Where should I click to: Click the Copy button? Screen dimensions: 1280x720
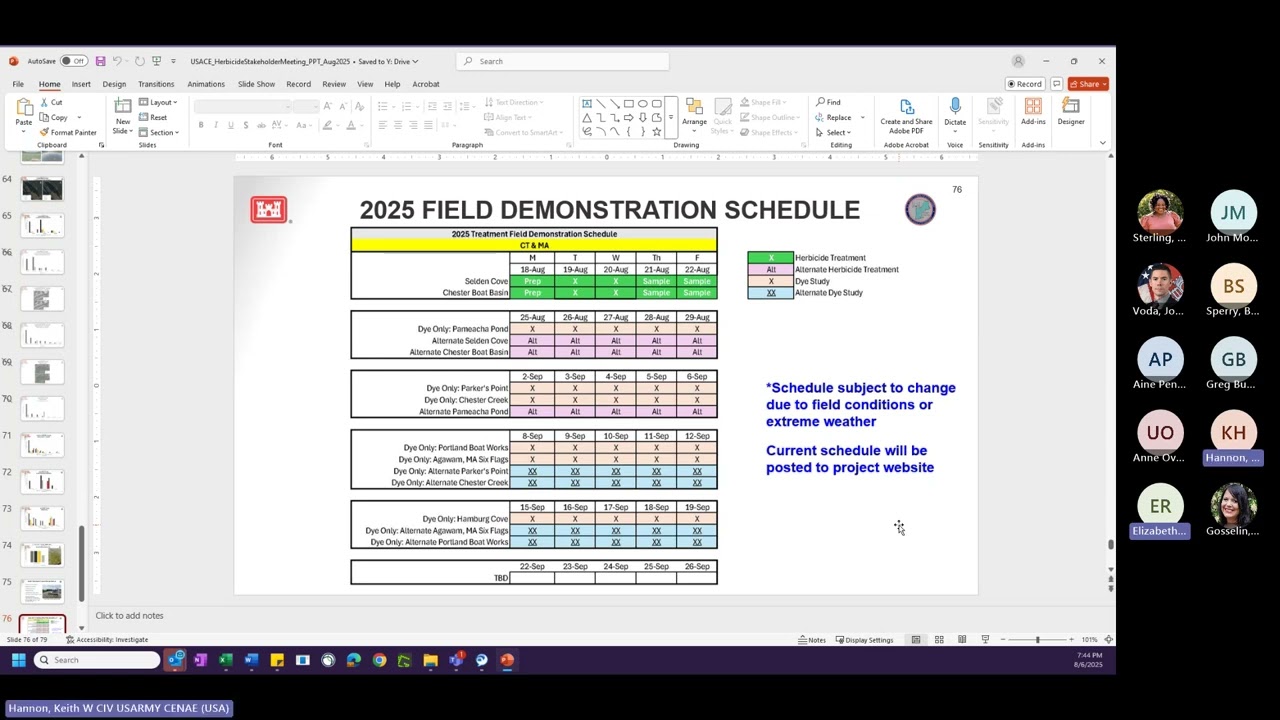(54, 117)
